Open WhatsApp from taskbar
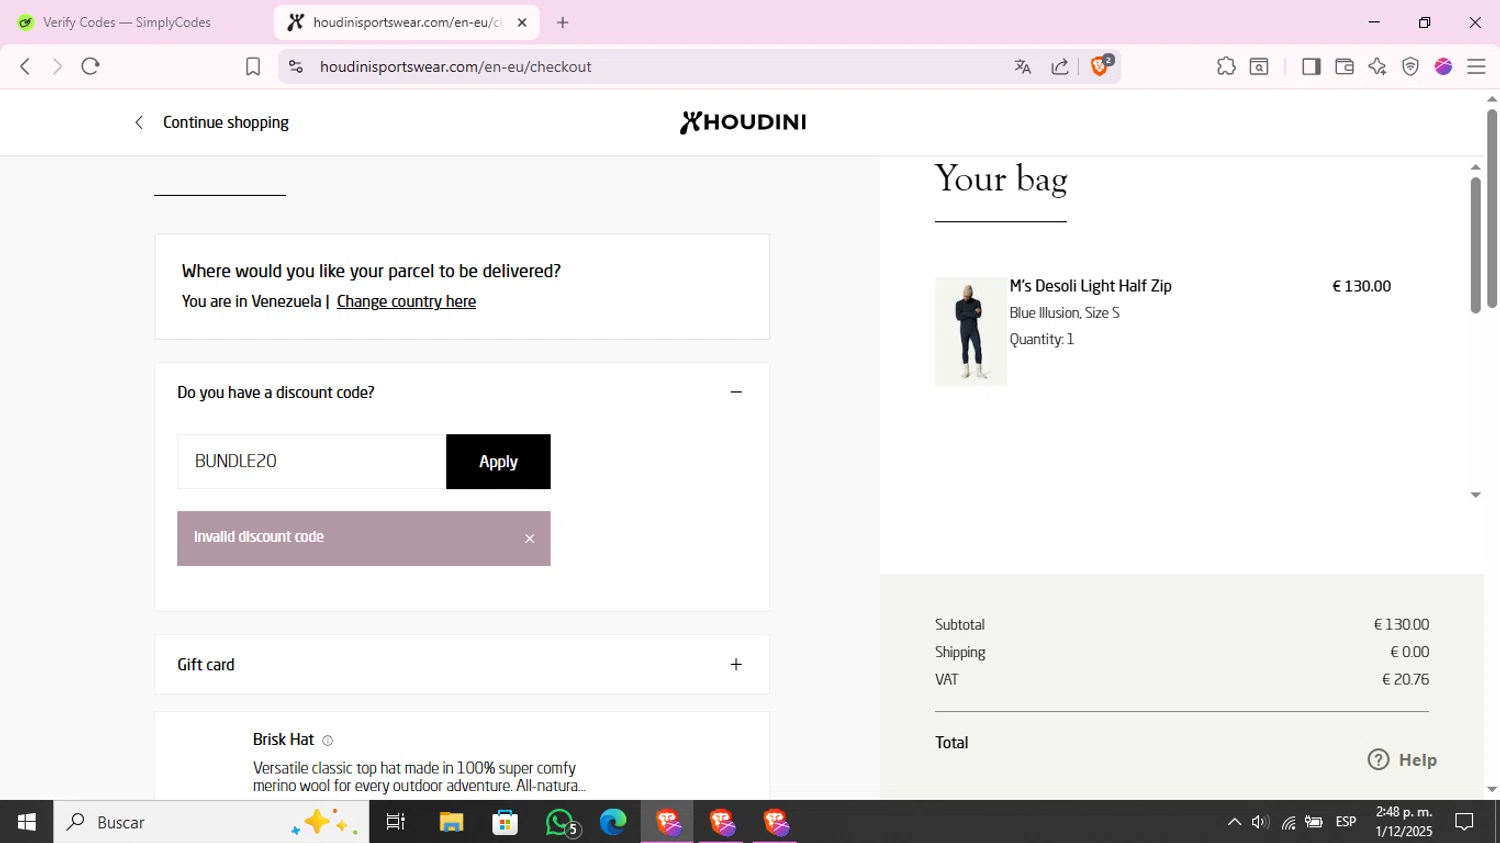Screen dimensions: 1500x843 561,822
